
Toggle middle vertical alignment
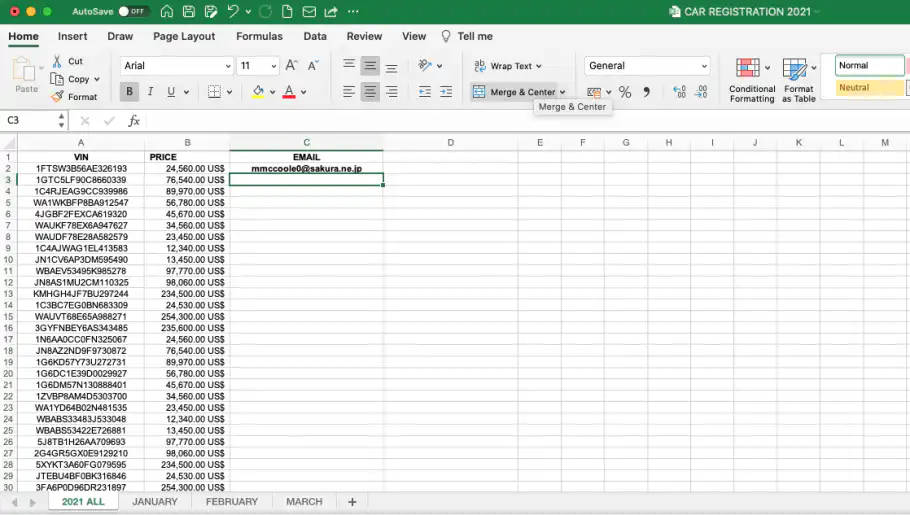point(370,66)
